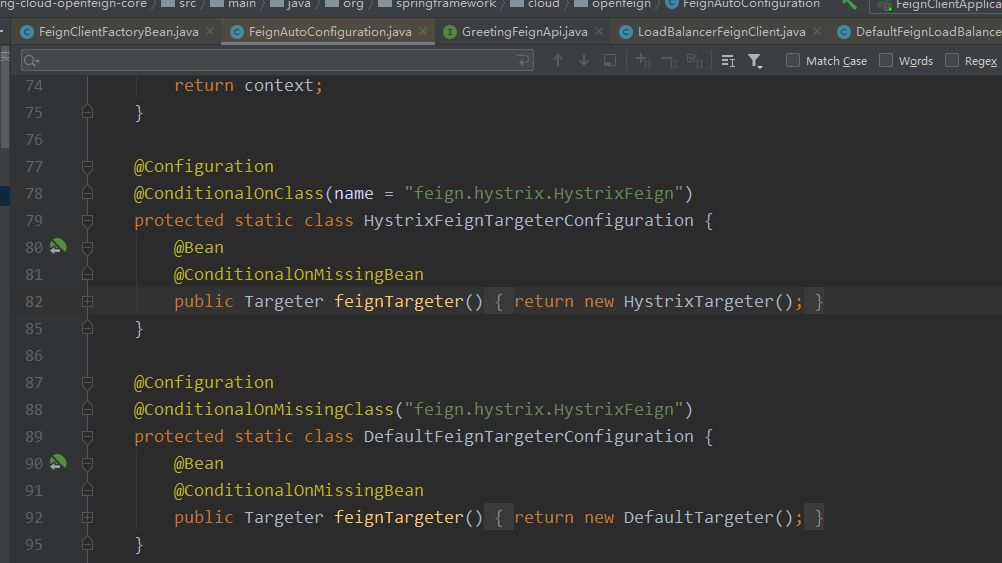Go to next occurrence arrow

583,60
